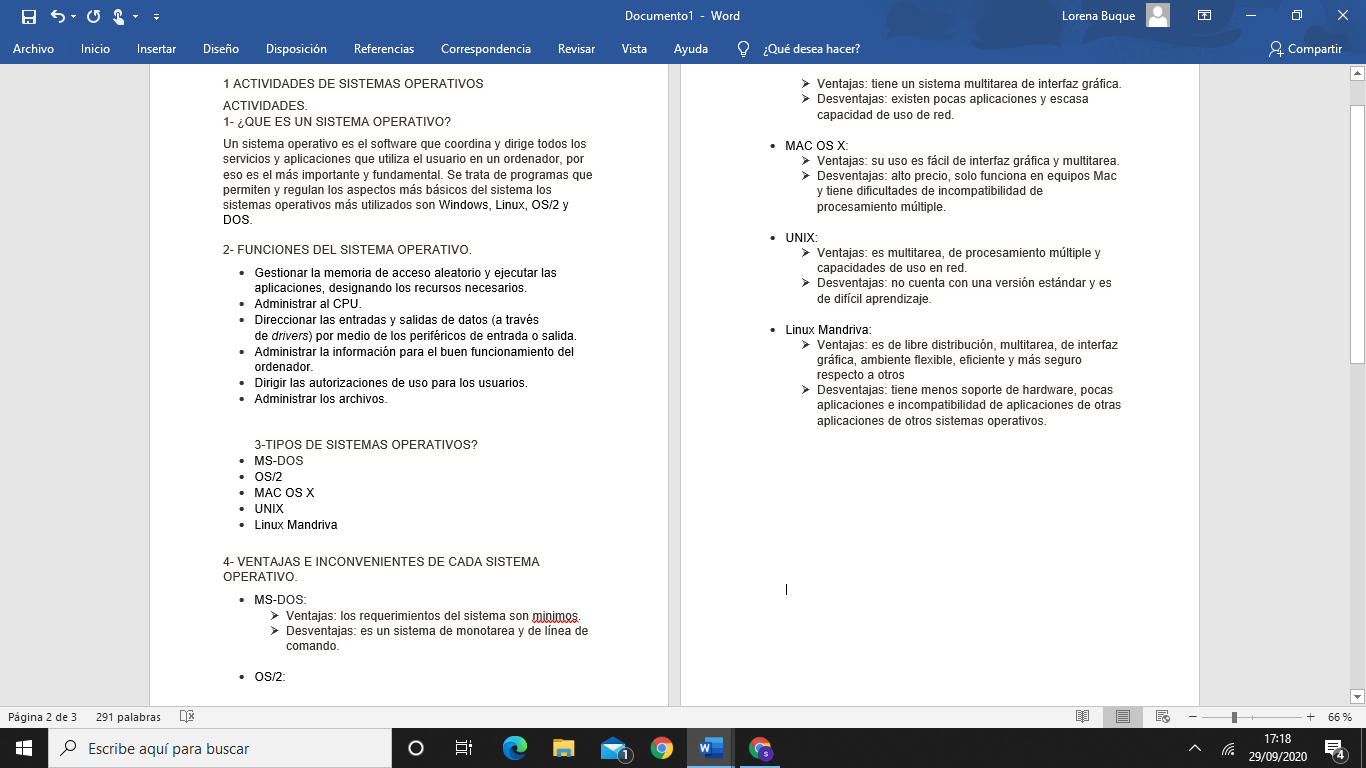Click the ¿Qué desea hacer? search field

[811, 49]
